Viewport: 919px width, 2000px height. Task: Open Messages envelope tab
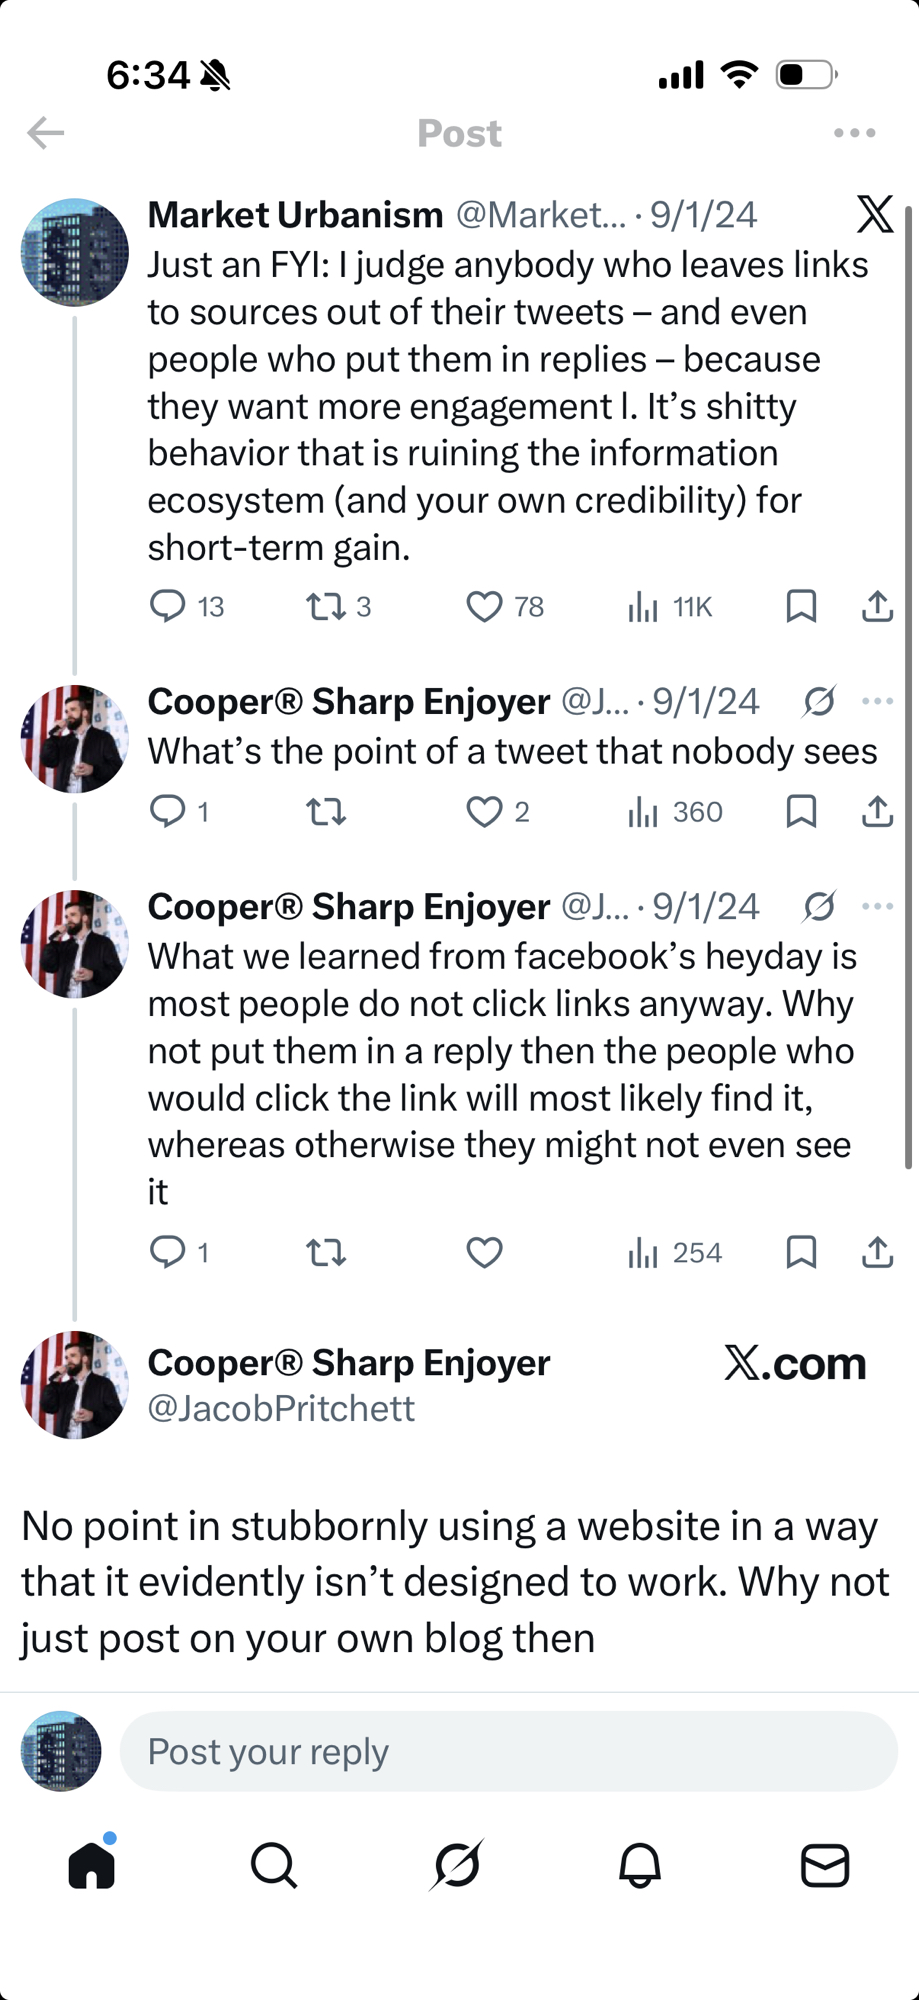point(825,1865)
